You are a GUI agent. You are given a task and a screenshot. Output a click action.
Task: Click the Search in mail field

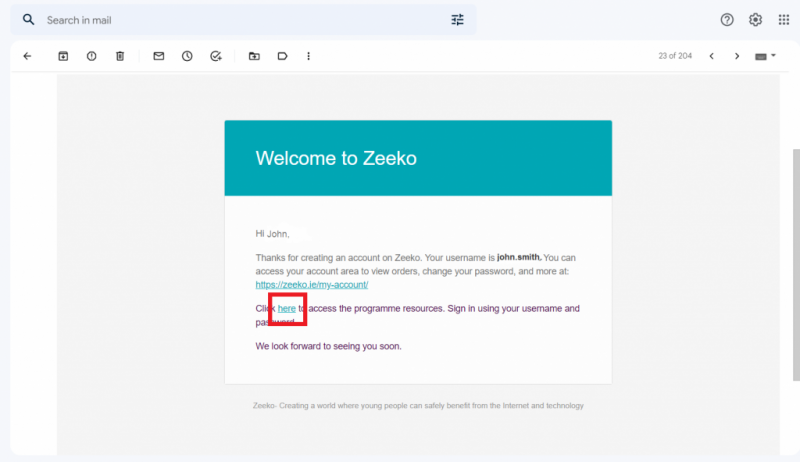[x=240, y=20]
